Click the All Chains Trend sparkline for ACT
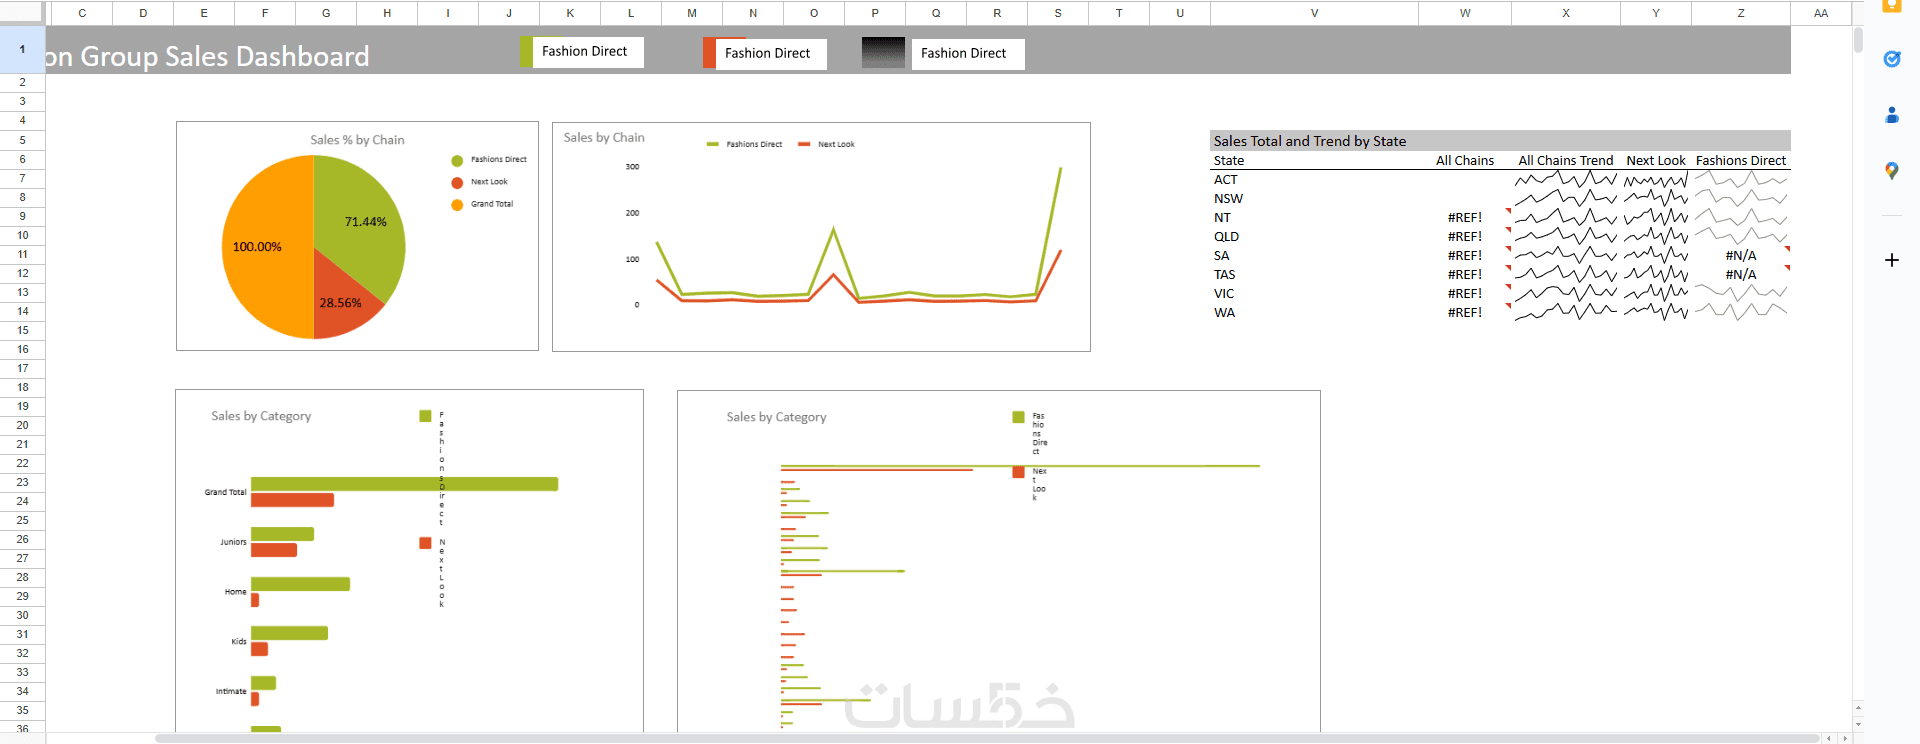This screenshot has width=1920, height=744. [x=1565, y=180]
